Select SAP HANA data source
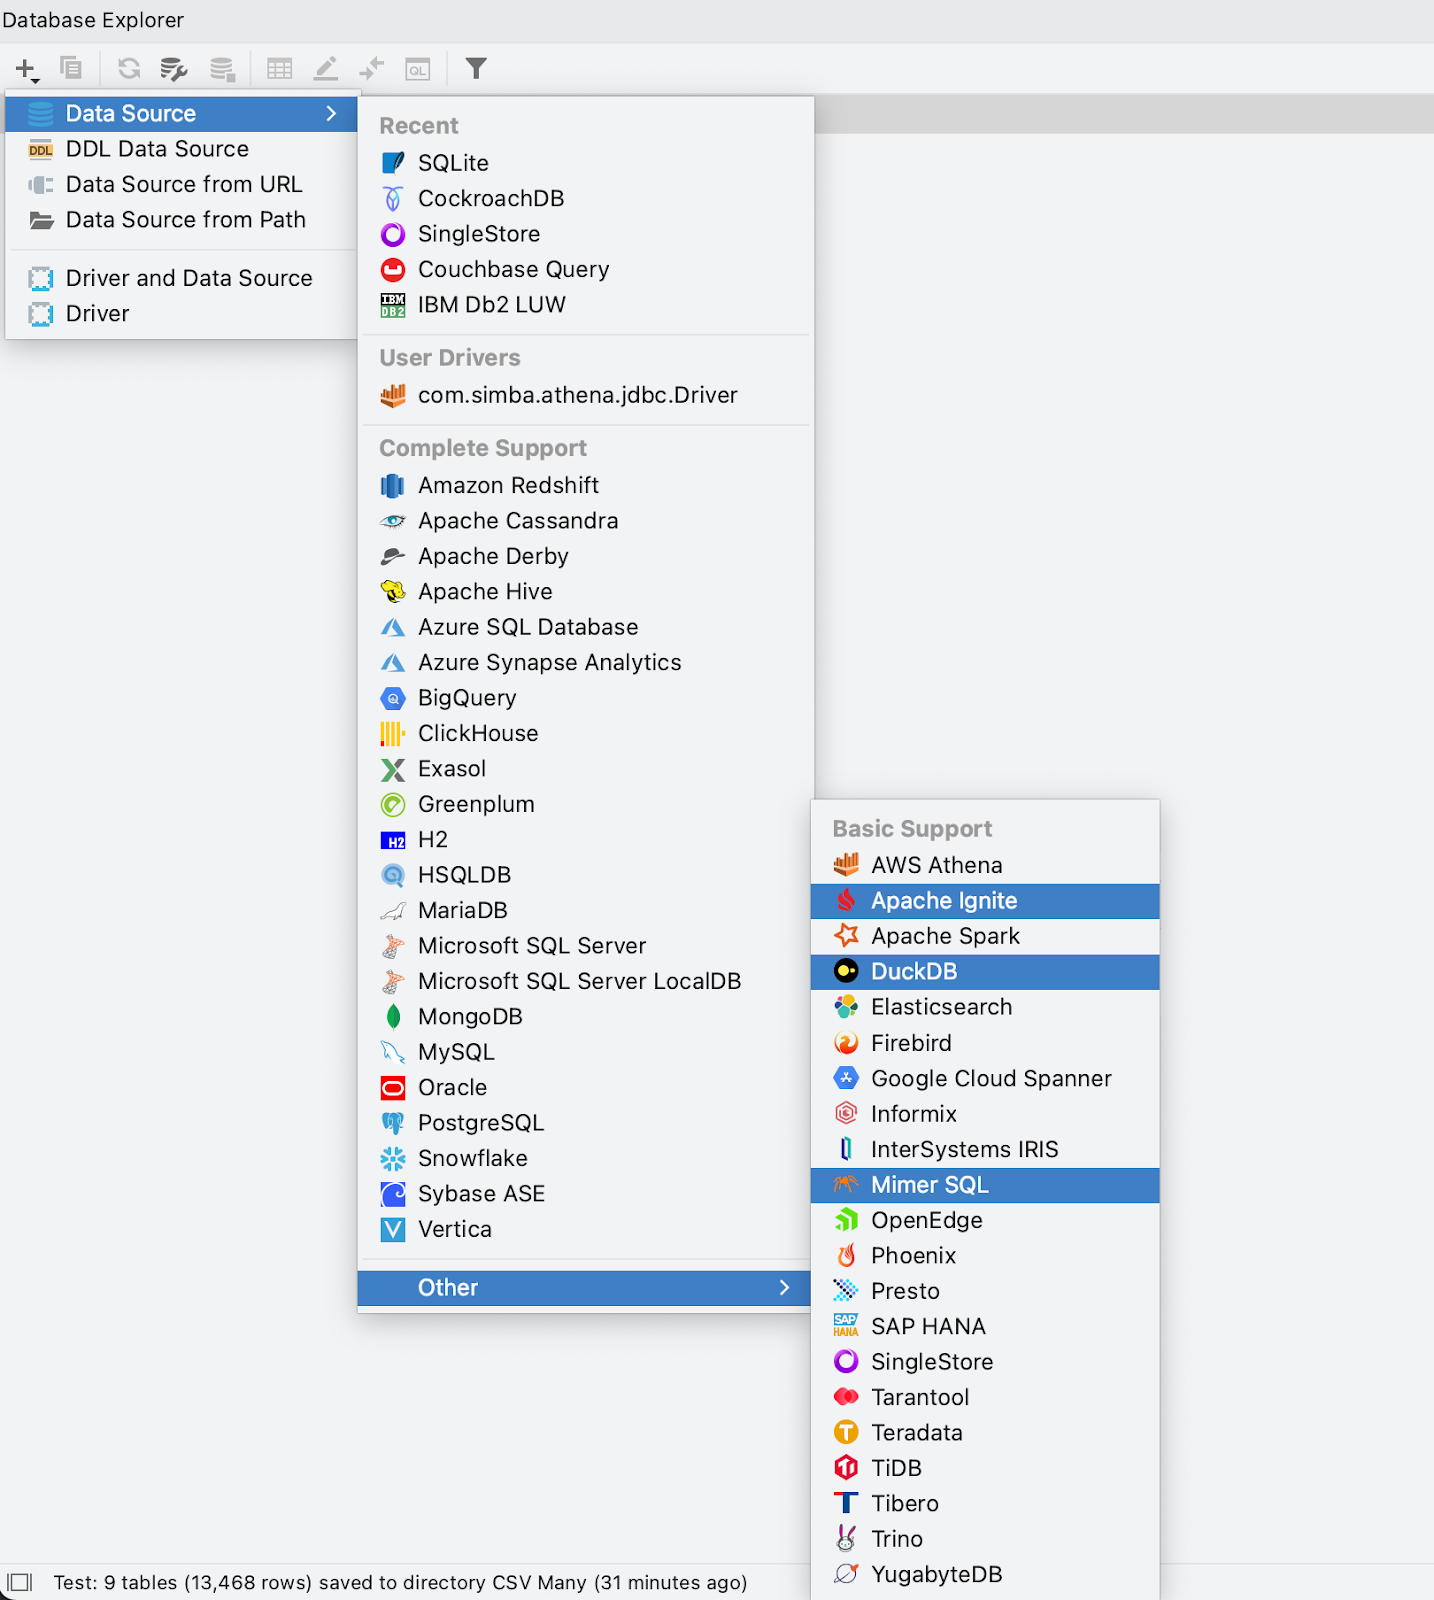Viewport: 1434px width, 1600px height. (x=985, y=1327)
